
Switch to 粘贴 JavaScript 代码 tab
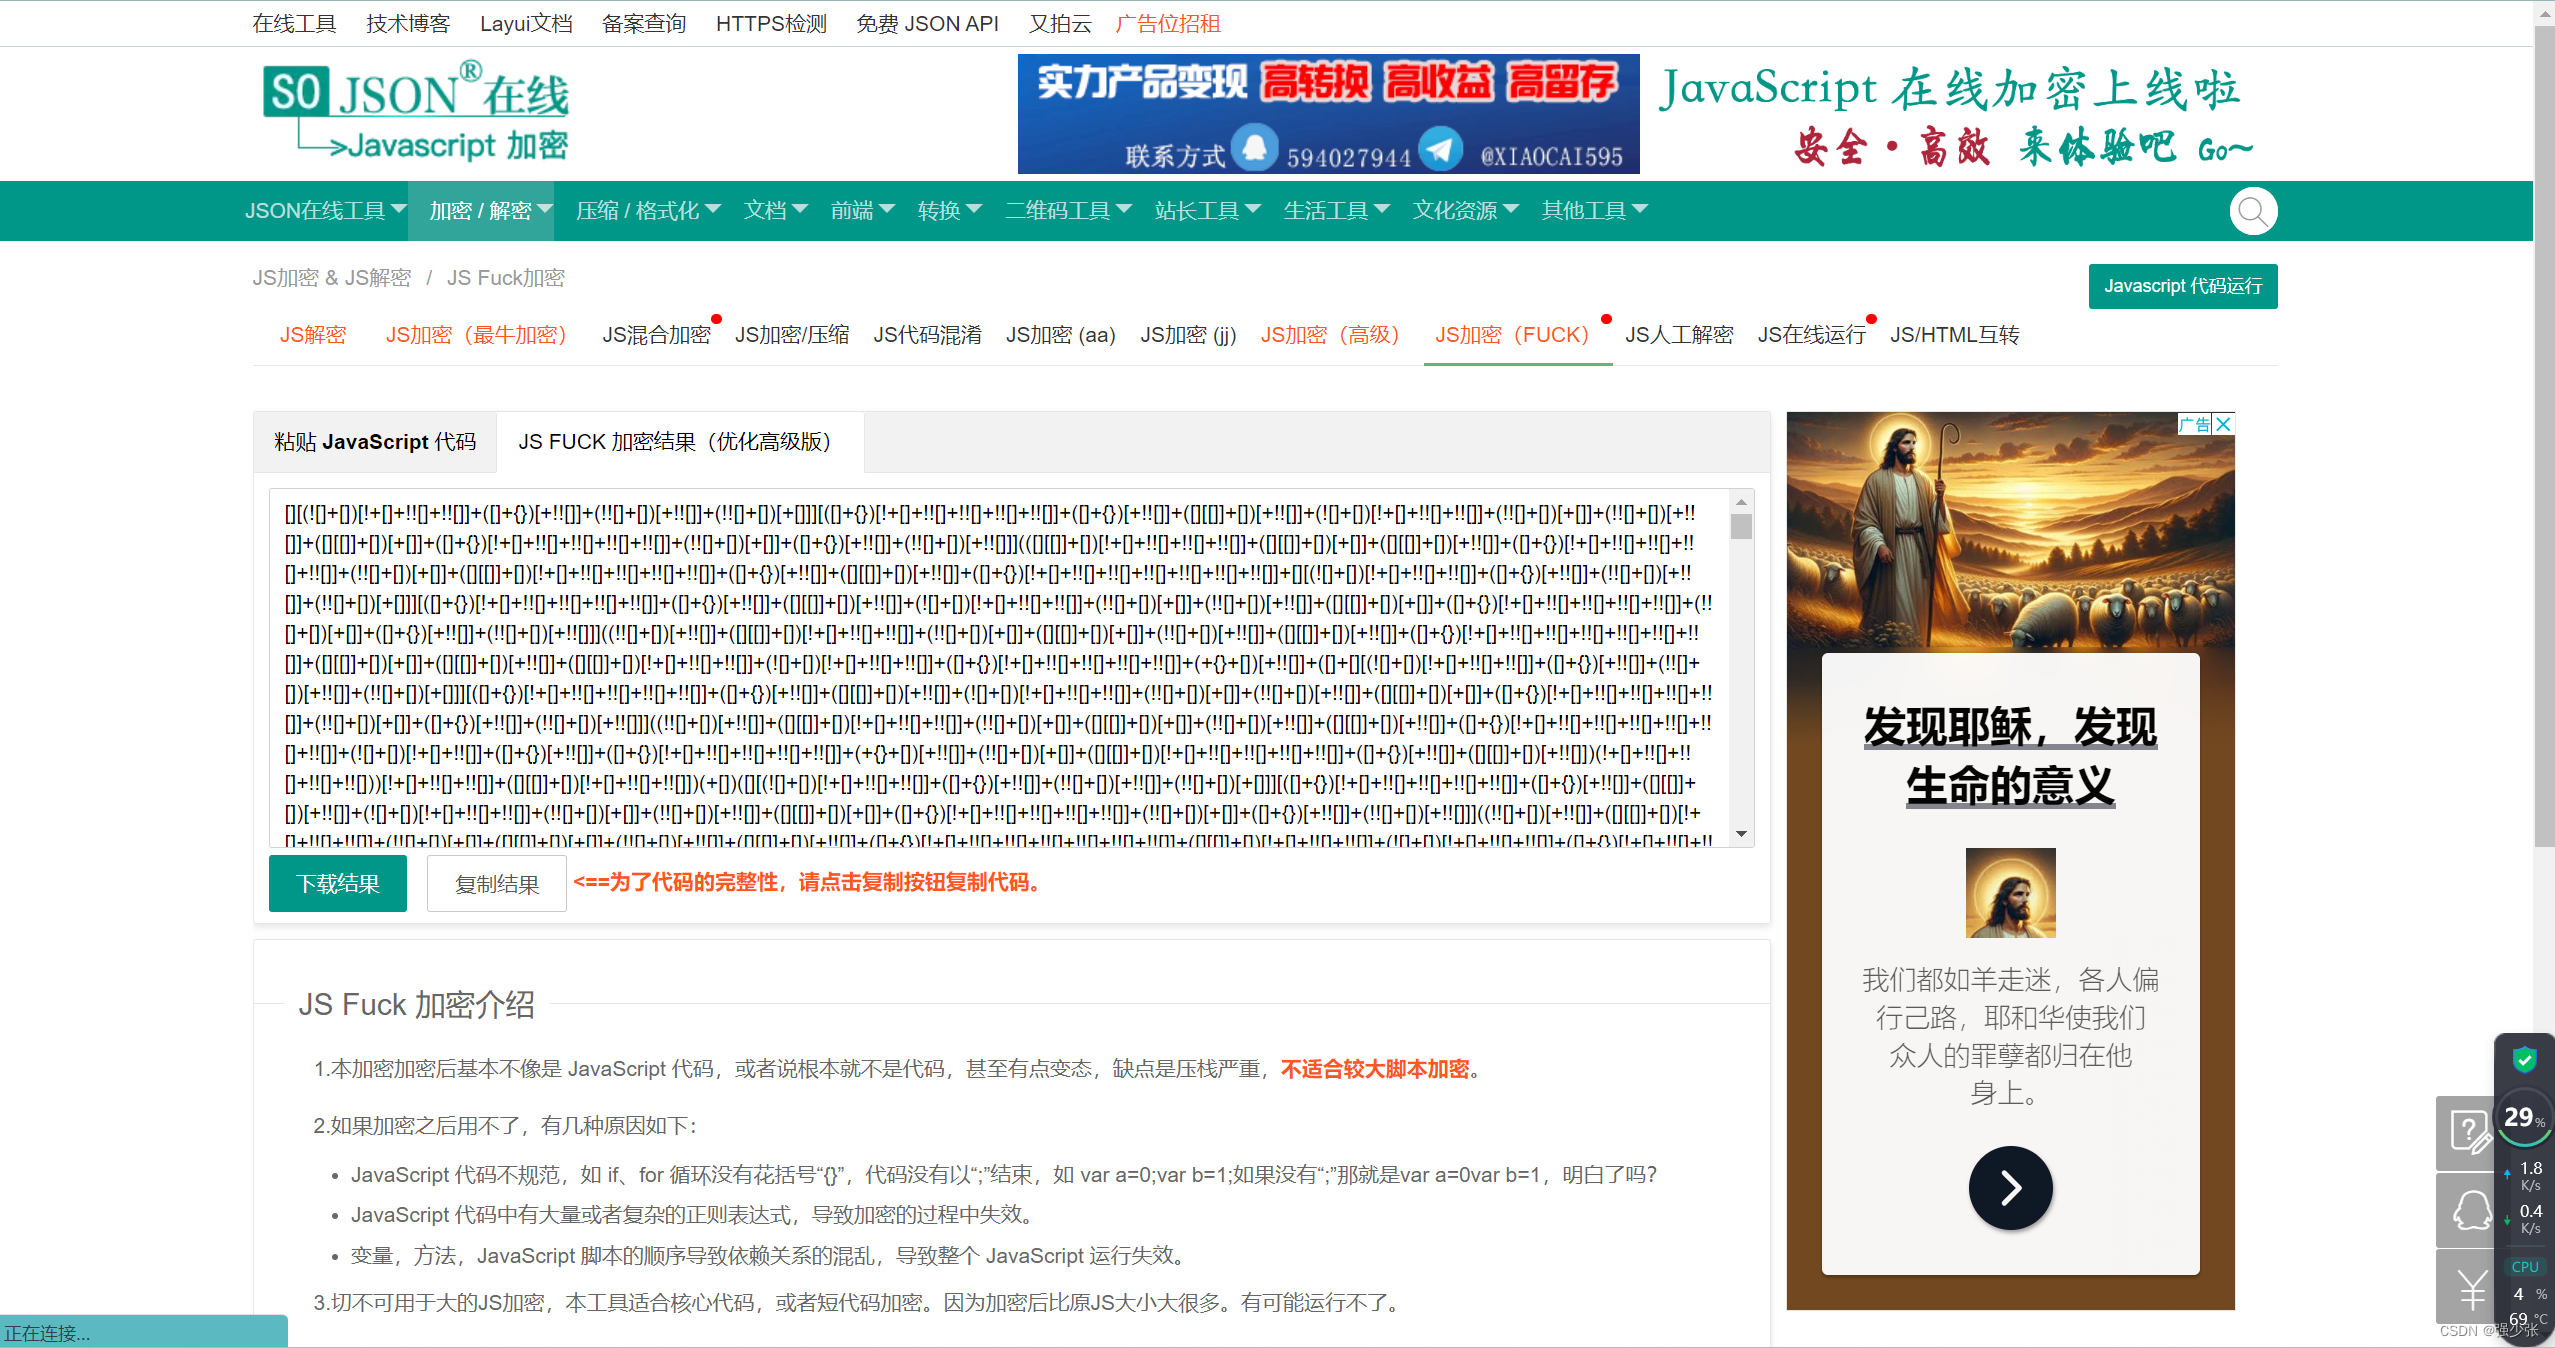tap(375, 442)
